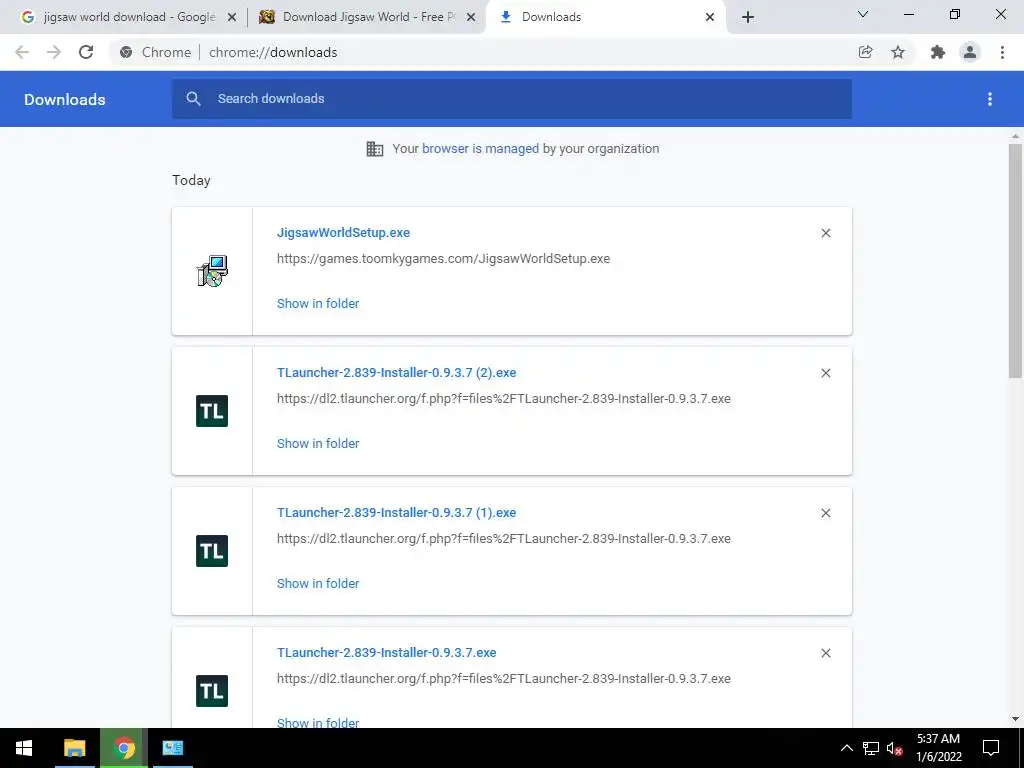The width and height of the screenshot is (1024, 768).
Task: Open Chrome's three-dot main menu
Action: (x=1002, y=52)
